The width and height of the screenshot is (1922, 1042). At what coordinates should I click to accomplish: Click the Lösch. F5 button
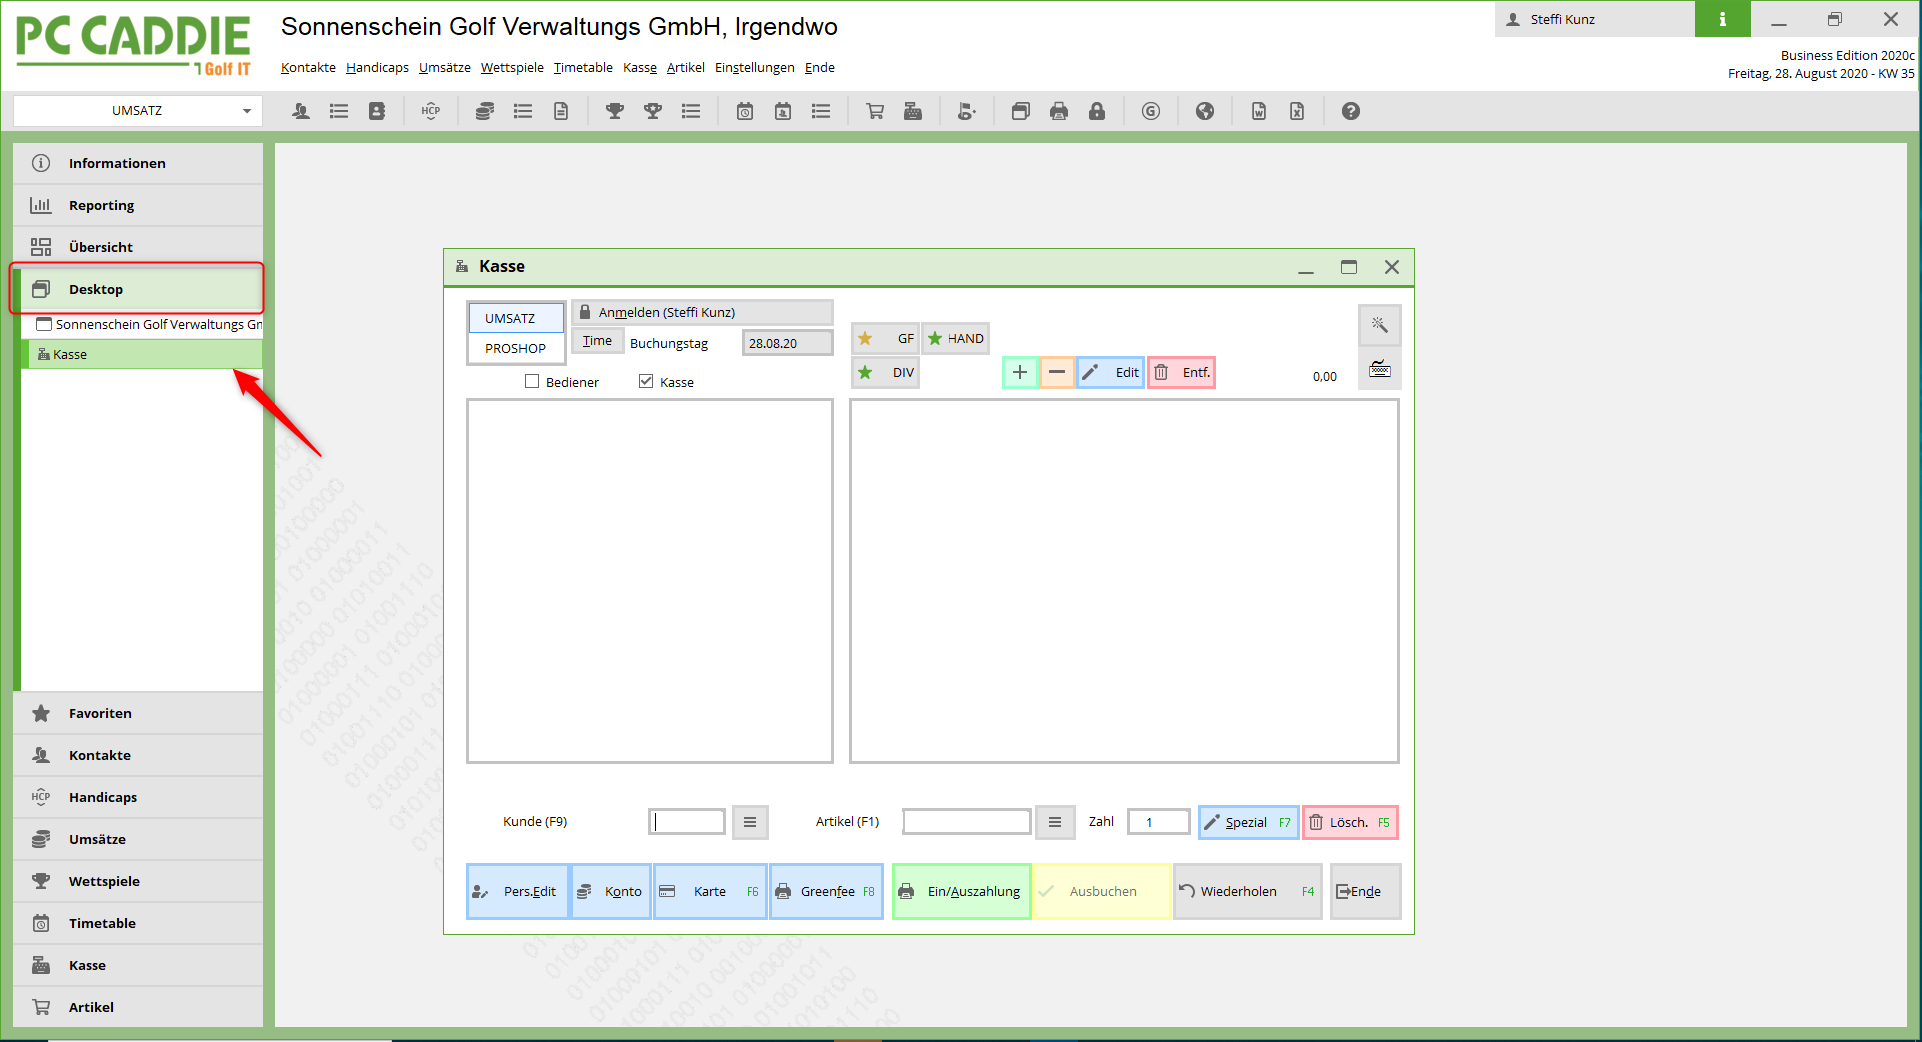(1350, 822)
